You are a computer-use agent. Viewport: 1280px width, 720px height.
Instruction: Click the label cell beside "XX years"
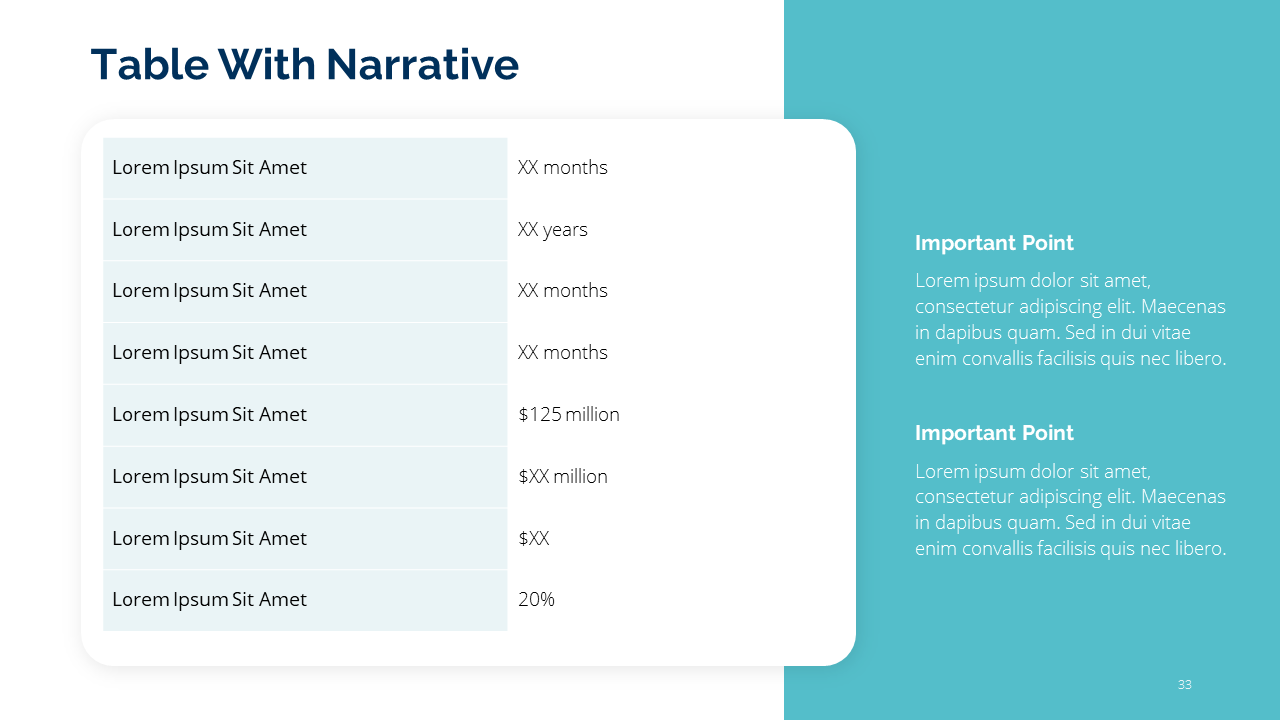[210, 230]
